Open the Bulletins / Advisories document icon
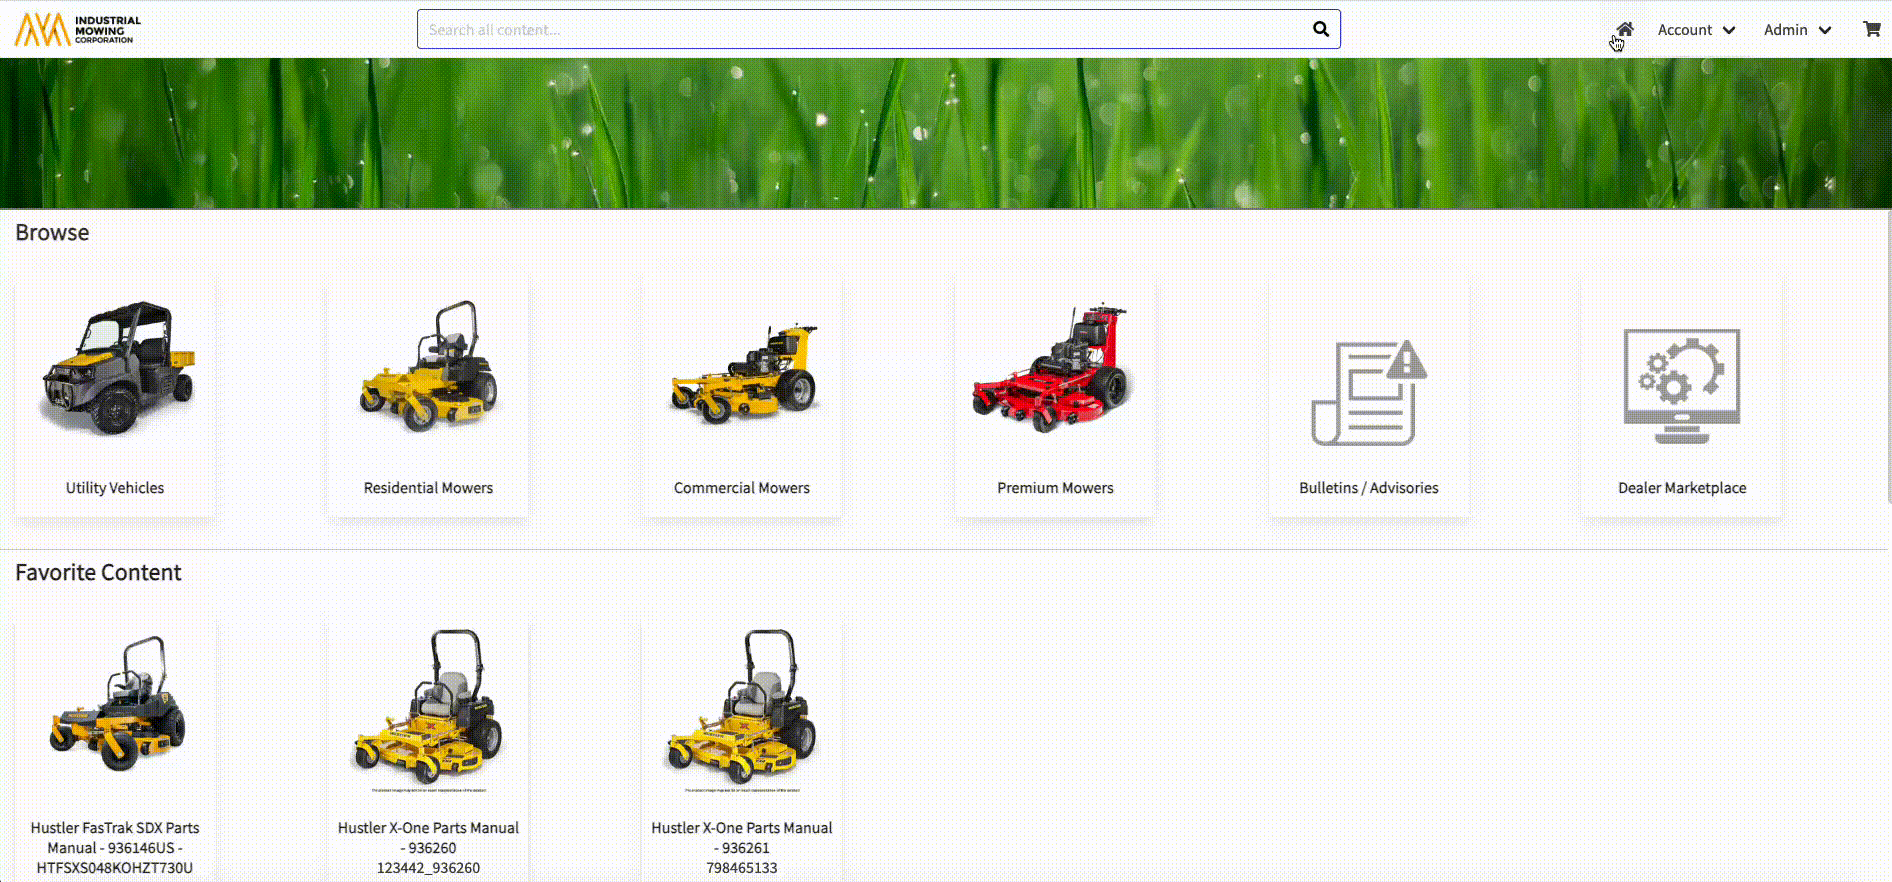 coord(1368,392)
